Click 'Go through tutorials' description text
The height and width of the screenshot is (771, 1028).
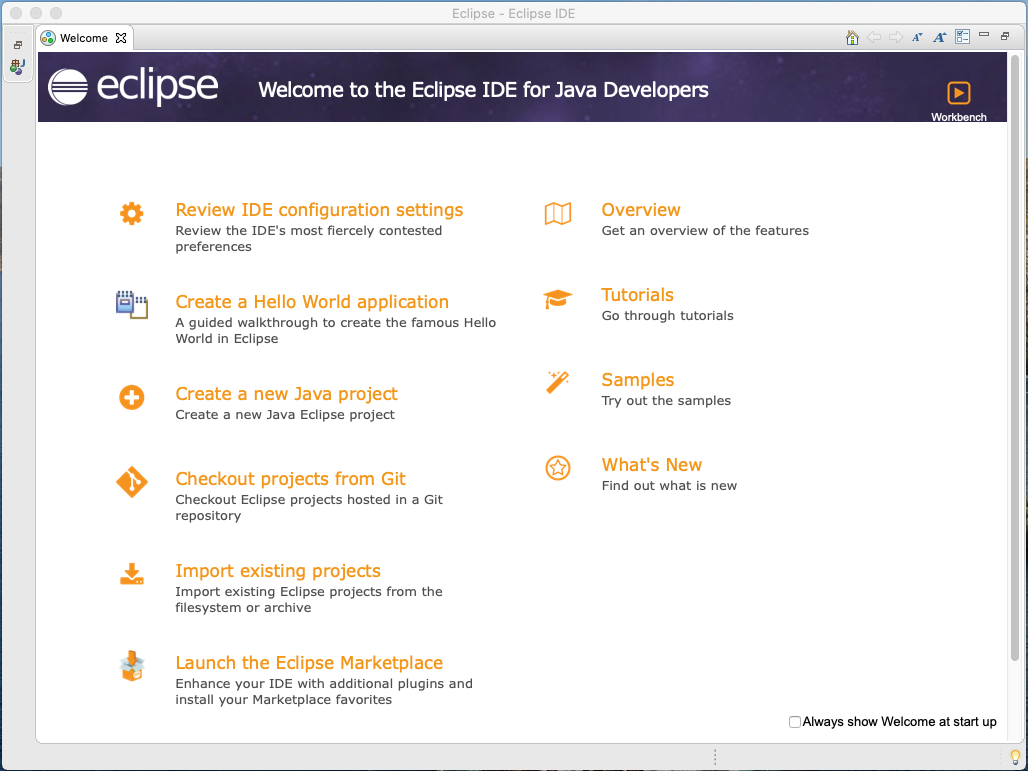667,316
